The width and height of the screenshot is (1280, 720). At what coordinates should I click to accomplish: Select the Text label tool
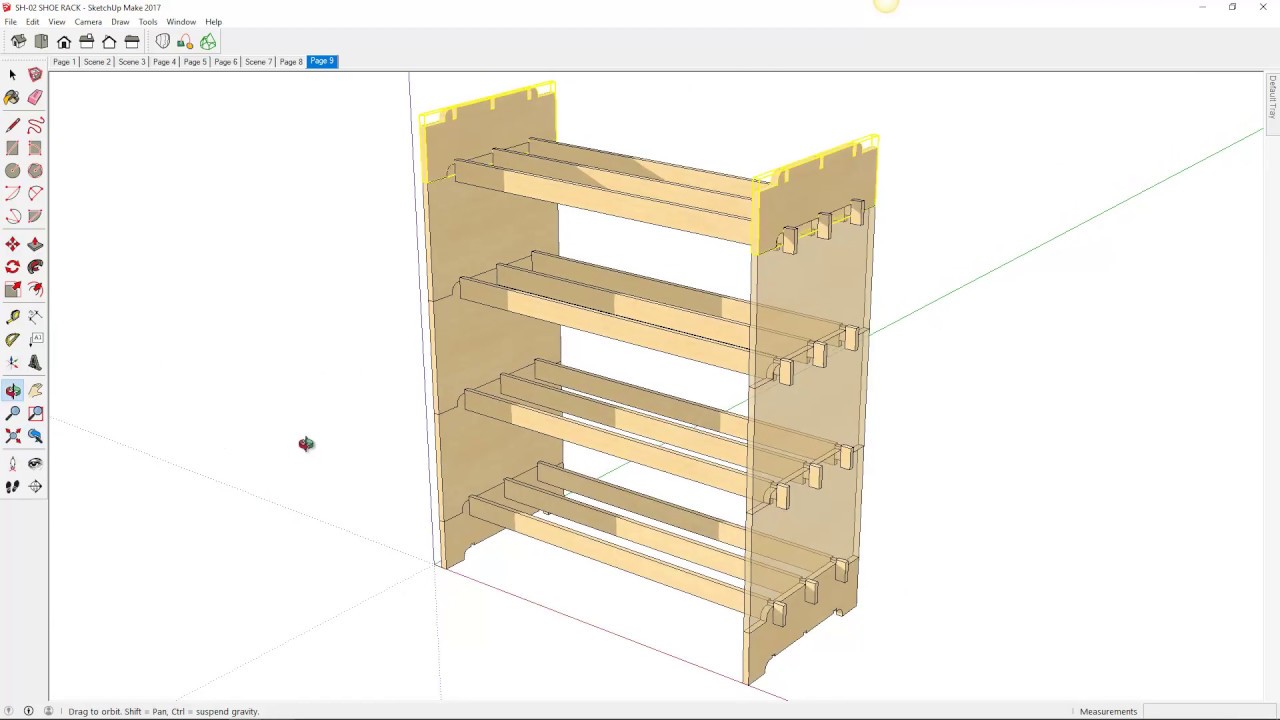pyautogui.click(x=35, y=340)
